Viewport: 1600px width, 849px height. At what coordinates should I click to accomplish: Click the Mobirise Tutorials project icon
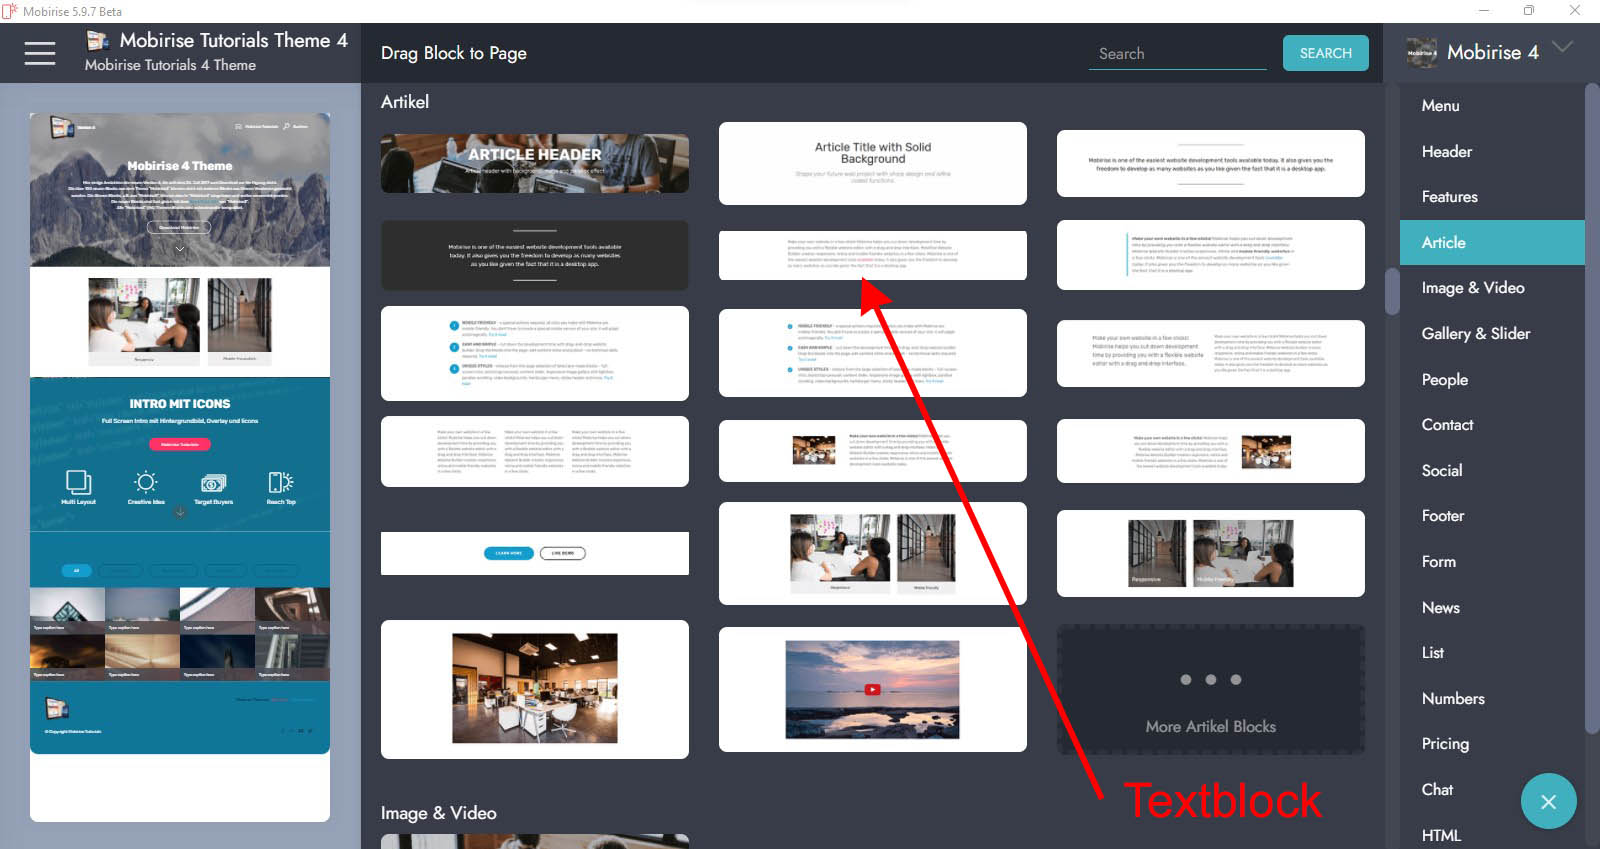click(x=98, y=41)
